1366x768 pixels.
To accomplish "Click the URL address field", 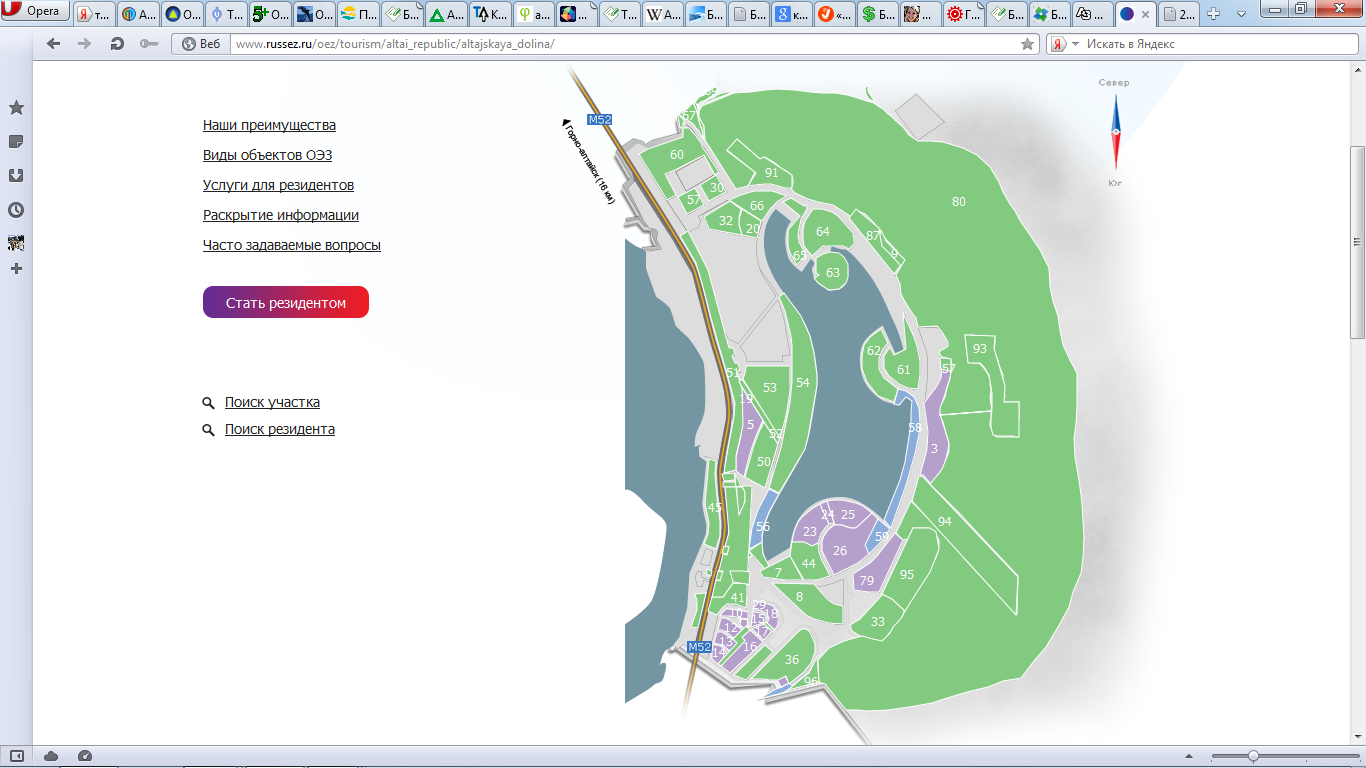I will tap(625, 44).
